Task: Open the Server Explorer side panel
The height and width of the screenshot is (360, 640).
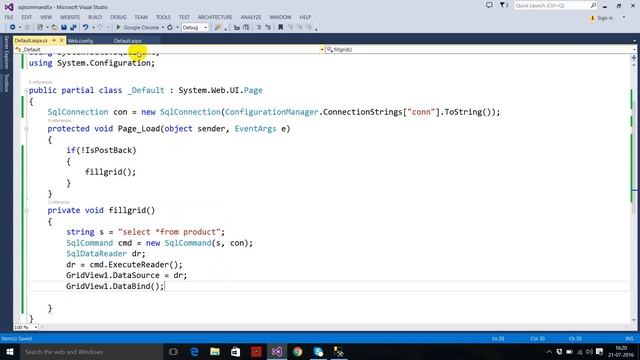Action: [x=6, y=52]
